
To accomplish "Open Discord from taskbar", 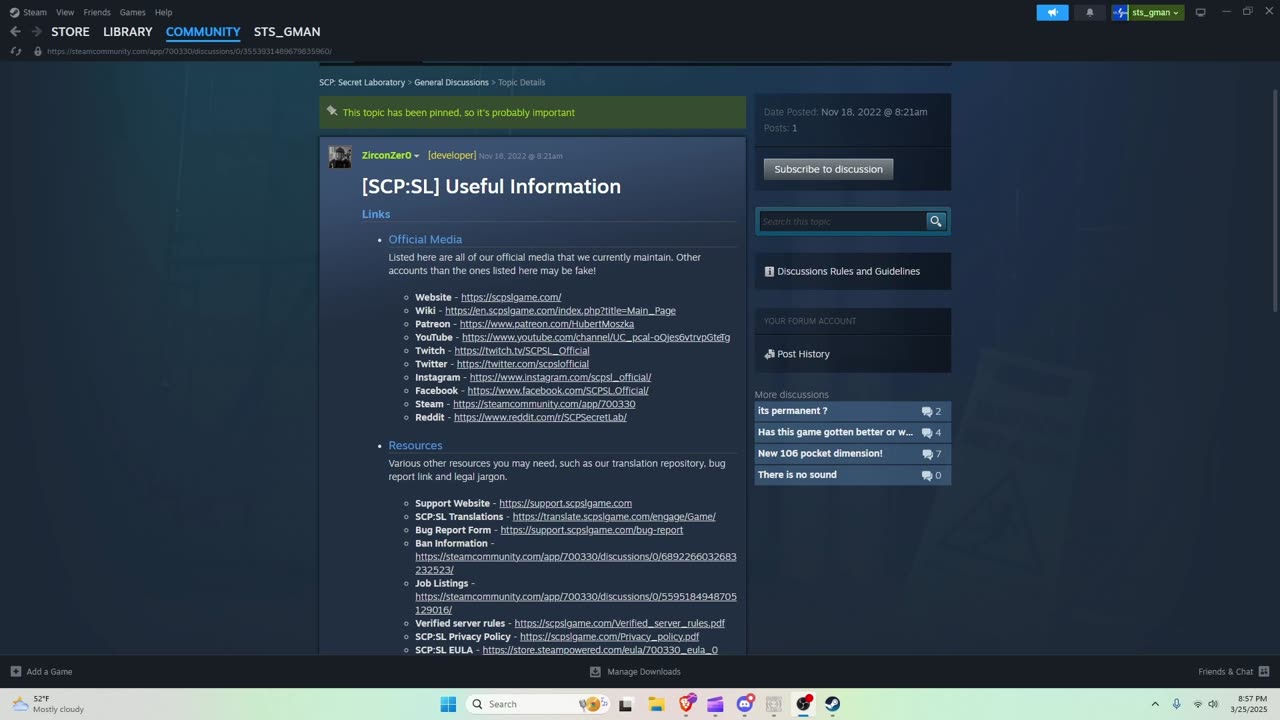I will [745, 704].
